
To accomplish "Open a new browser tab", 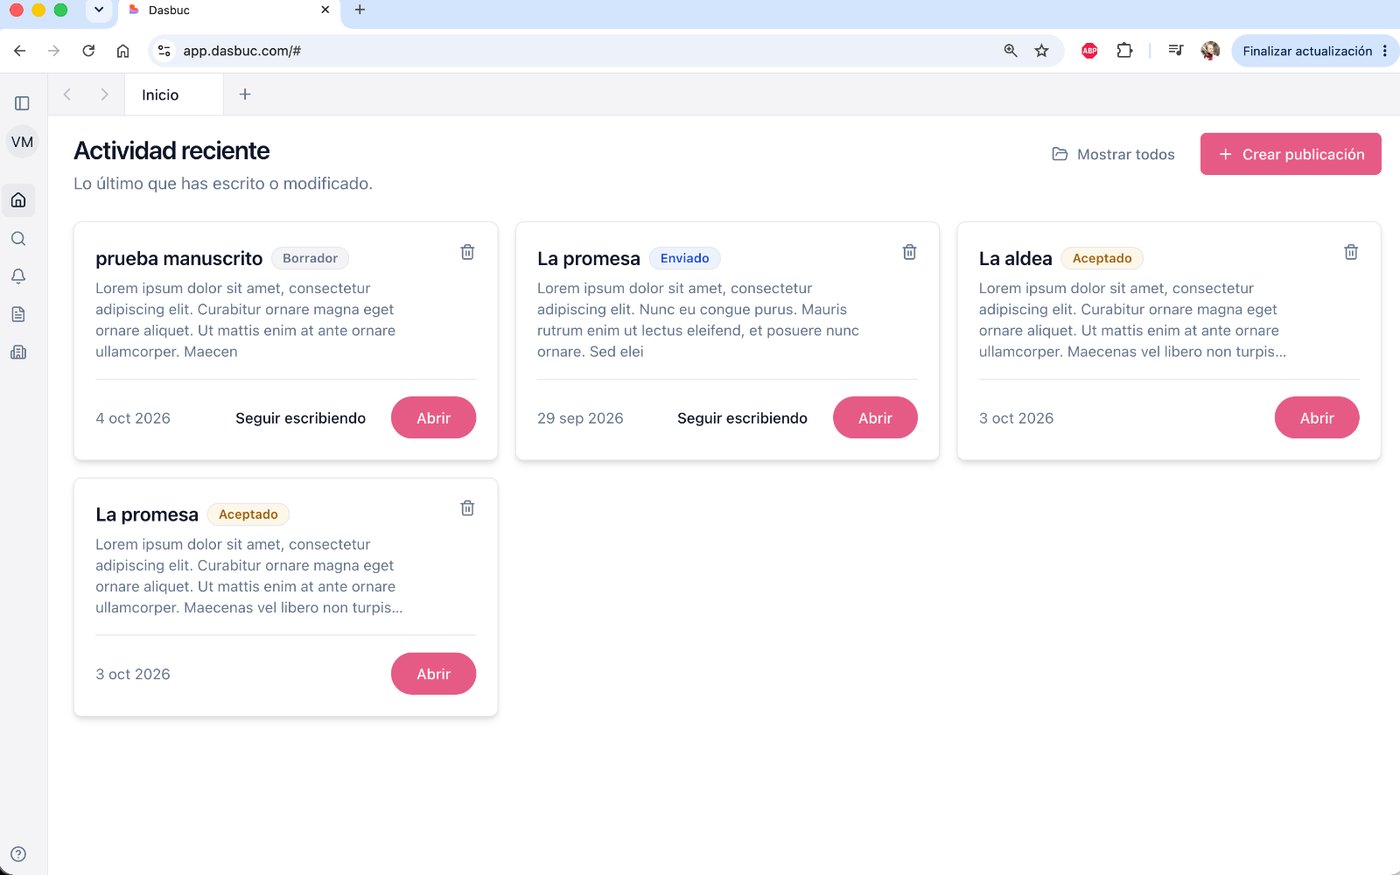I will [x=360, y=10].
